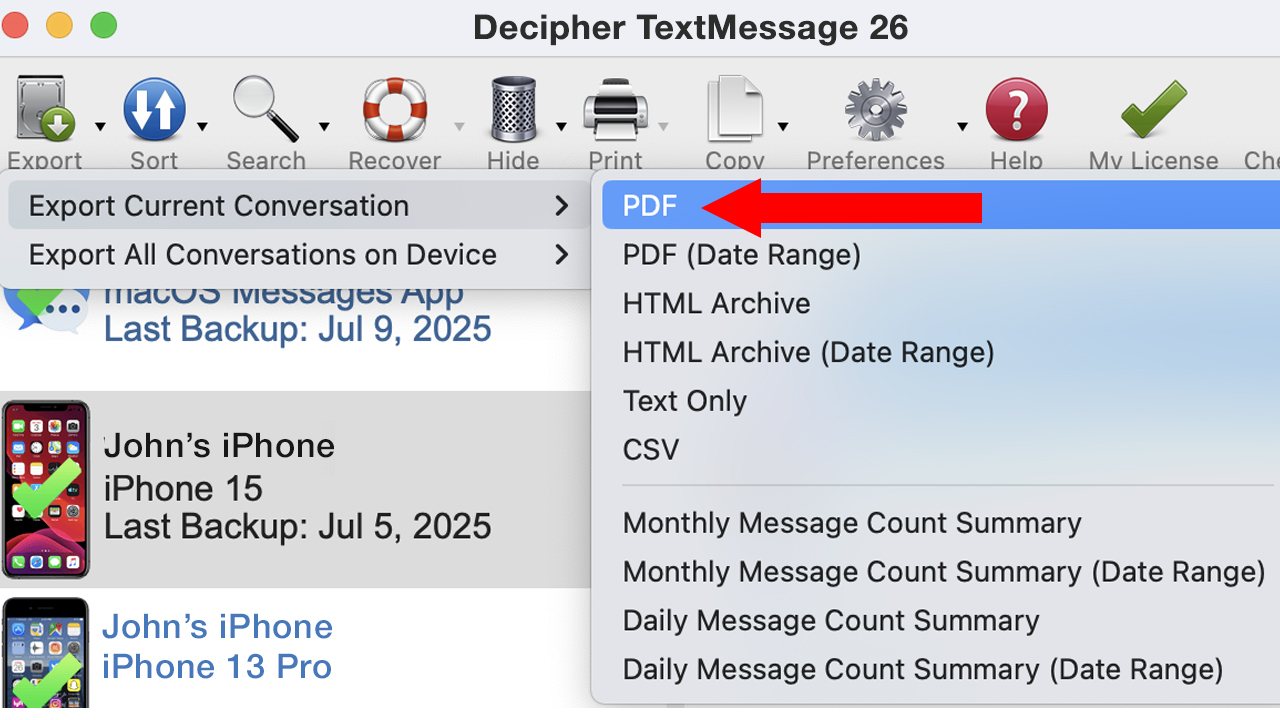Select John's iPhone 15 backup
The height and width of the screenshot is (720, 1280).
[x=297, y=487]
